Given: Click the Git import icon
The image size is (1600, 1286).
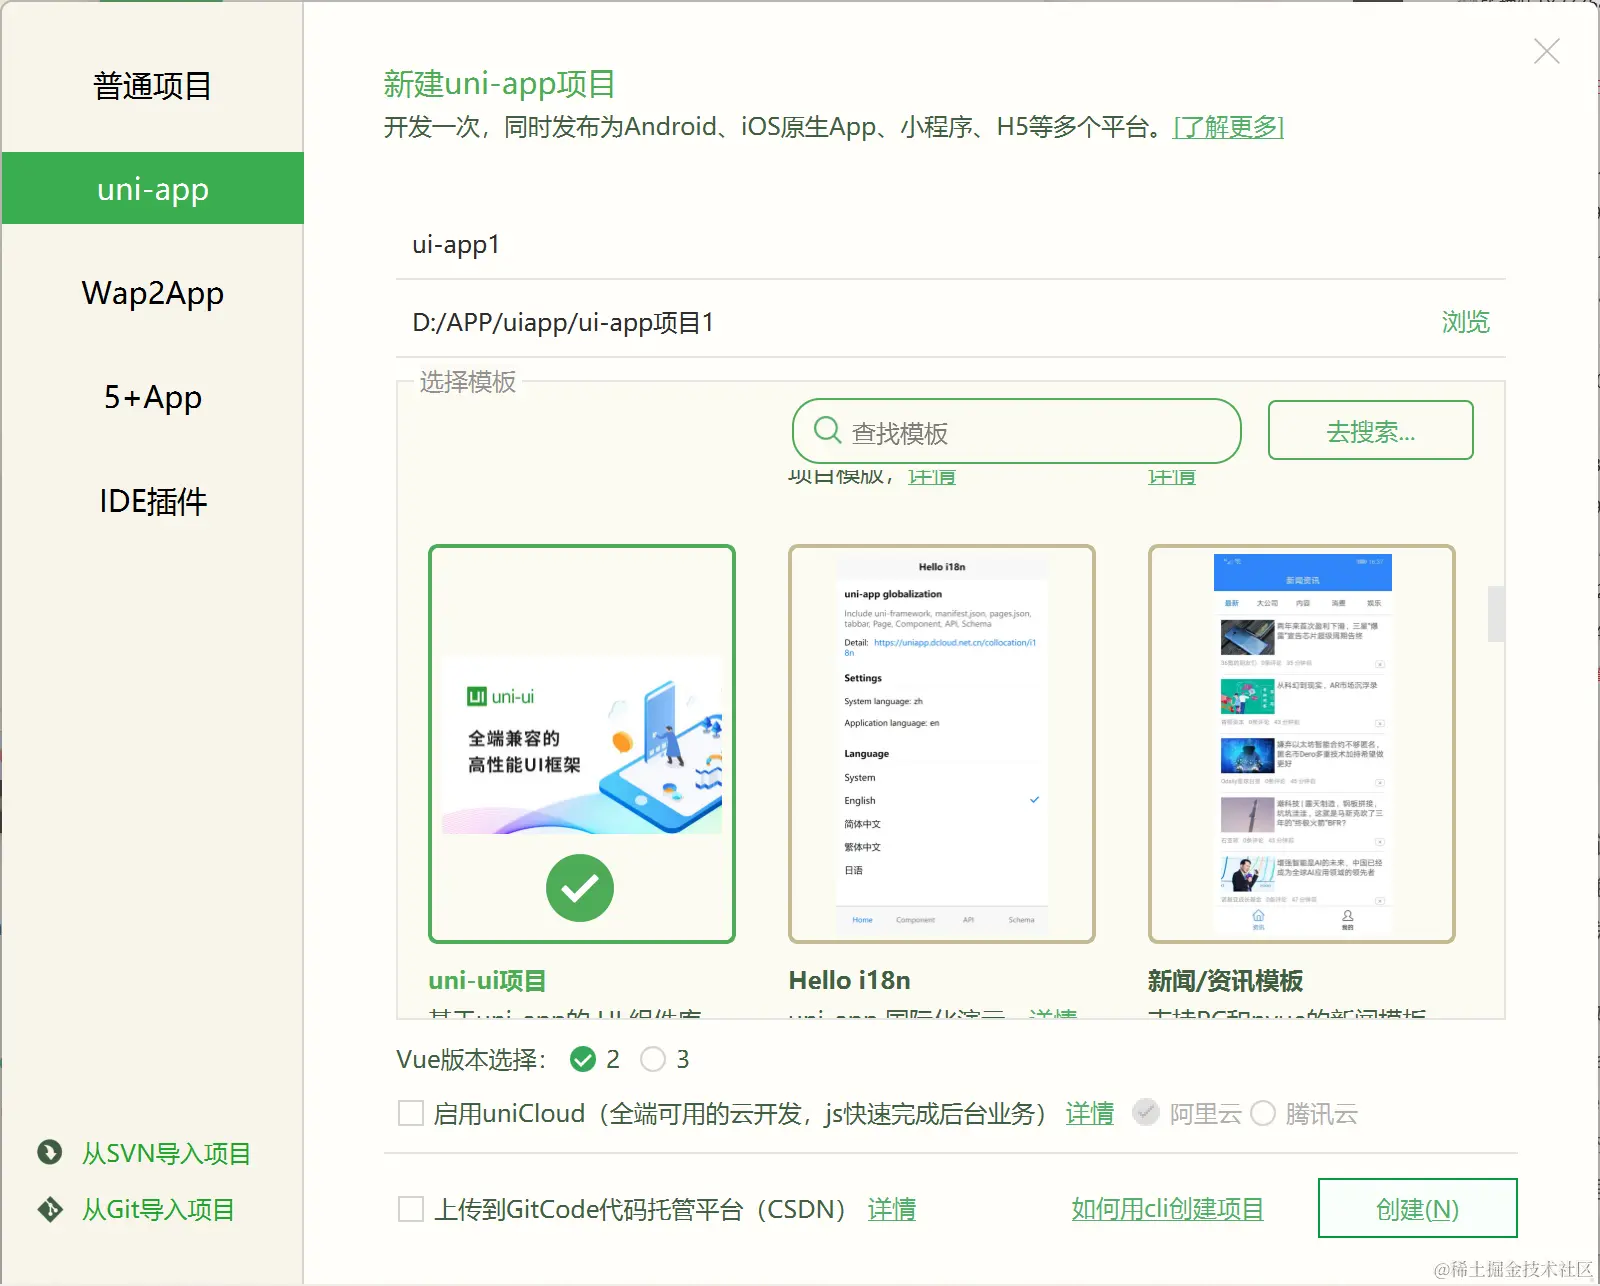Looking at the screenshot, I should click(x=50, y=1209).
